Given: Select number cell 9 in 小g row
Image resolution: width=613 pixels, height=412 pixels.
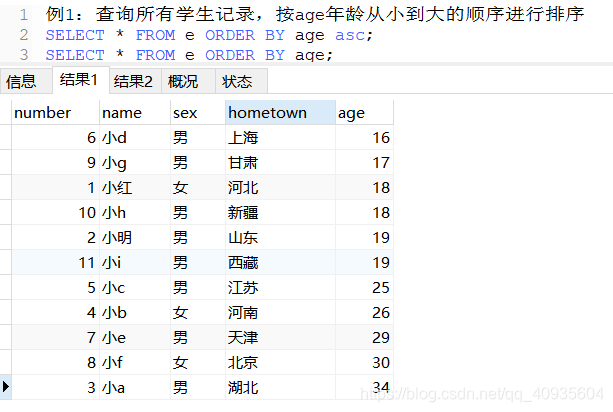Looking at the screenshot, I should [56, 163].
